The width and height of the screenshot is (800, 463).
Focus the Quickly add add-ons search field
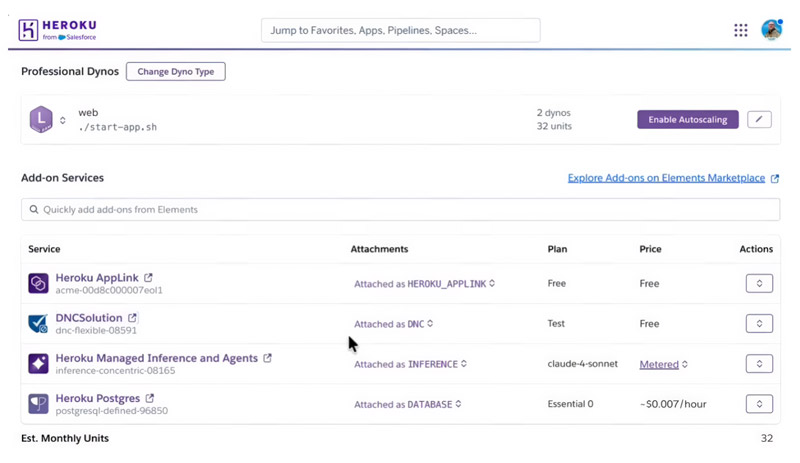click(x=400, y=210)
